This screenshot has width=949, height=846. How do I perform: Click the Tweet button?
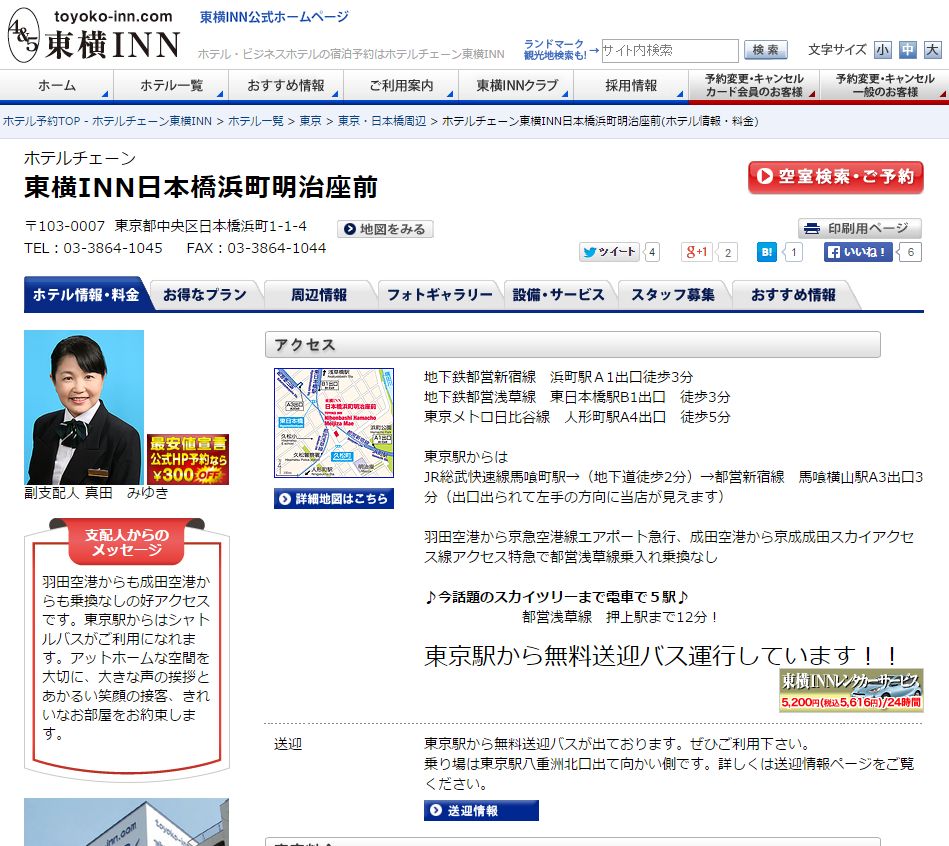(x=609, y=252)
